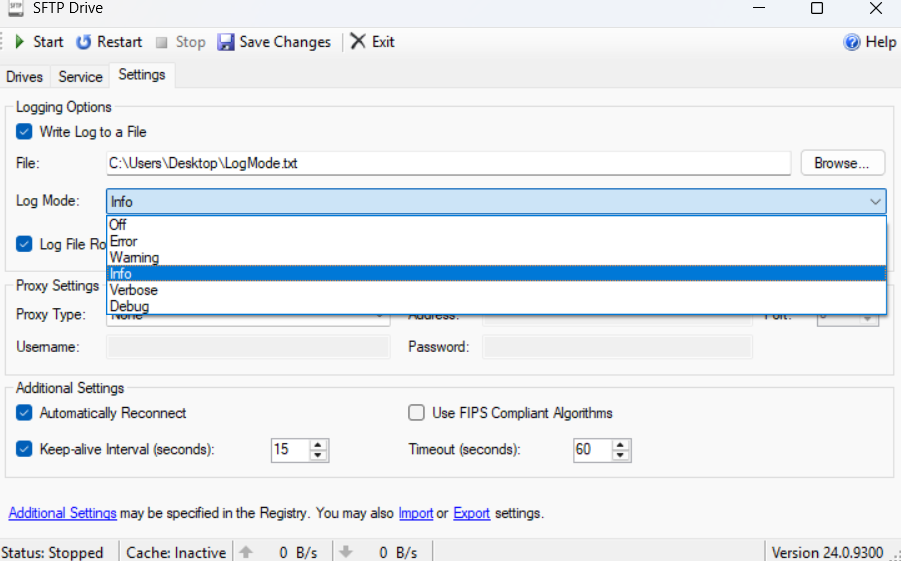Choose Off in Log Mode list
The width and height of the screenshot is (902, 562).
pyautogui.click(x=496, y=224)
